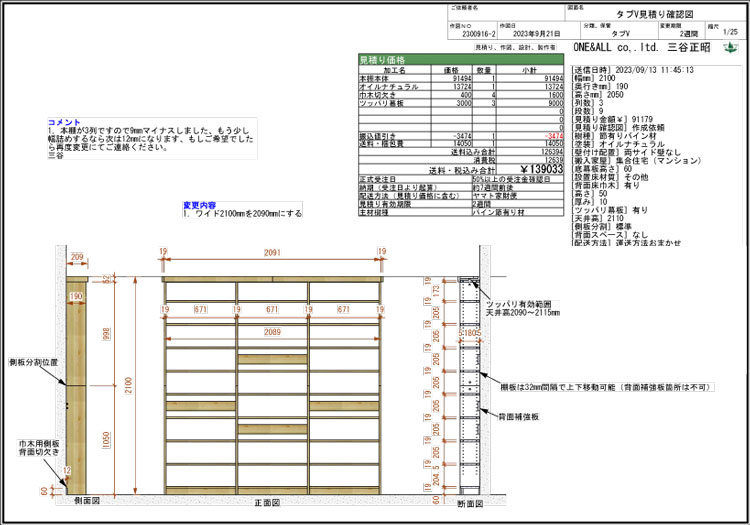Click the 背面補強板 annotation
Image resolution: width=750 pixels, height=525 pixels.
pos(518,417)
